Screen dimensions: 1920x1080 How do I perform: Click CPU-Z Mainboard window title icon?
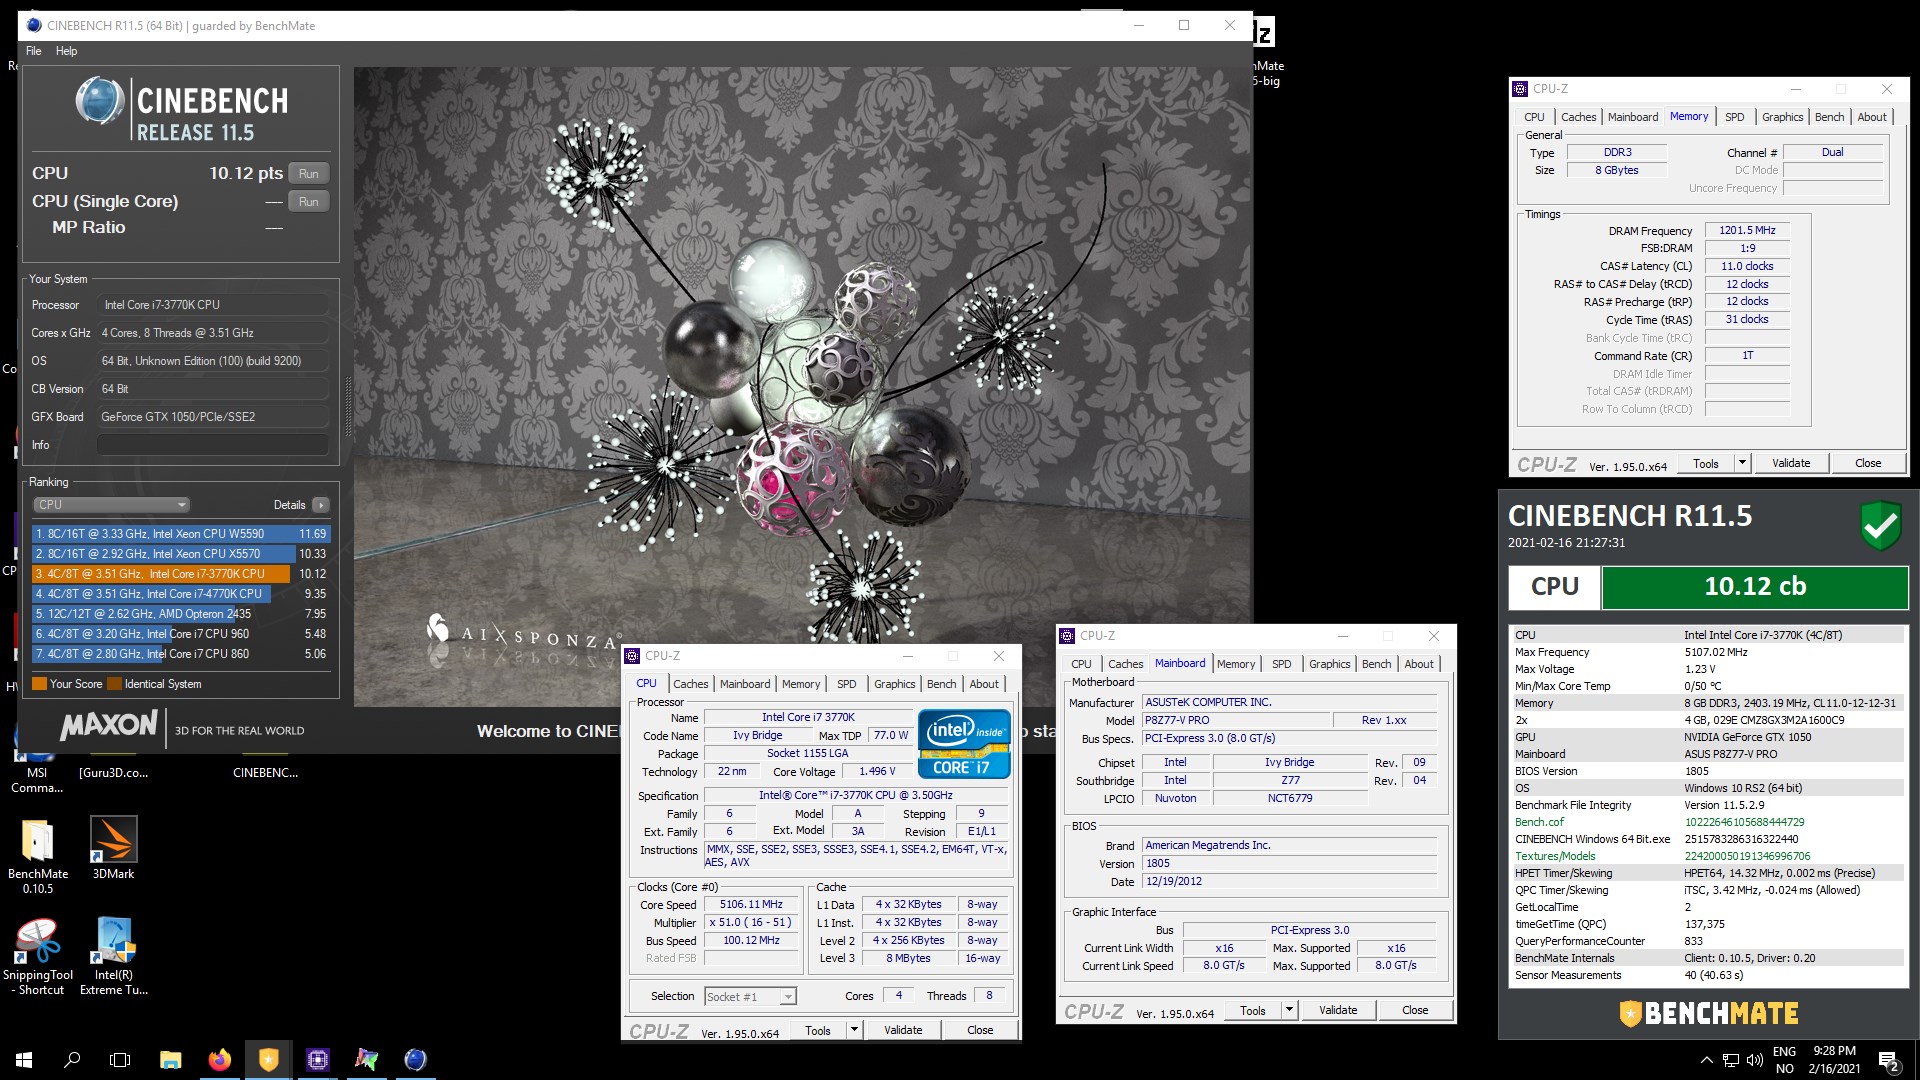coord(1067,636)
